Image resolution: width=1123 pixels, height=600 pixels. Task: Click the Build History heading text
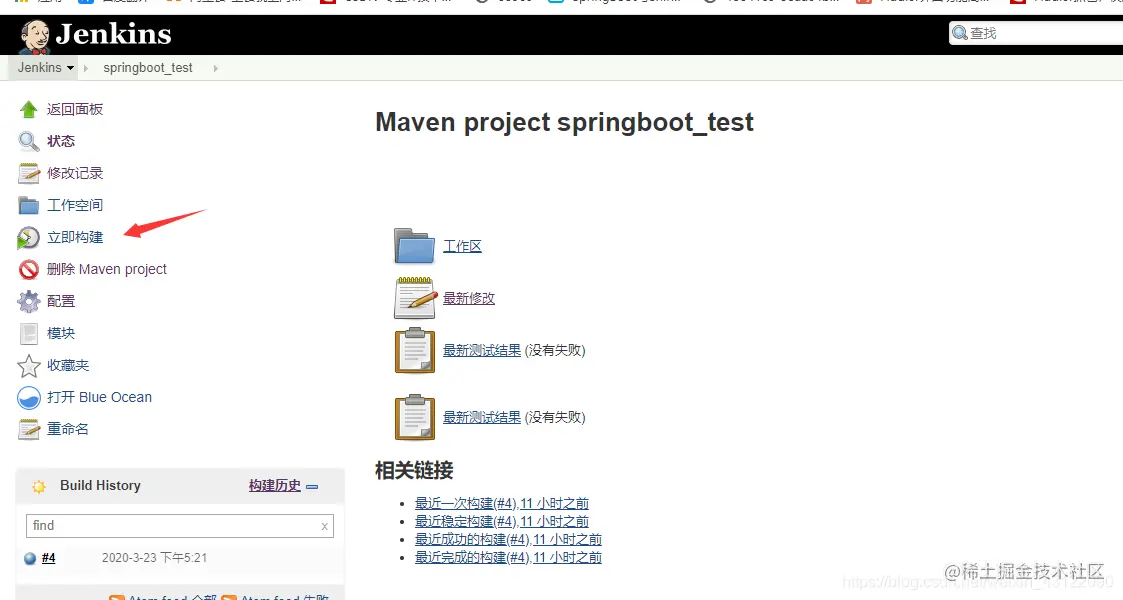(100, 485)
